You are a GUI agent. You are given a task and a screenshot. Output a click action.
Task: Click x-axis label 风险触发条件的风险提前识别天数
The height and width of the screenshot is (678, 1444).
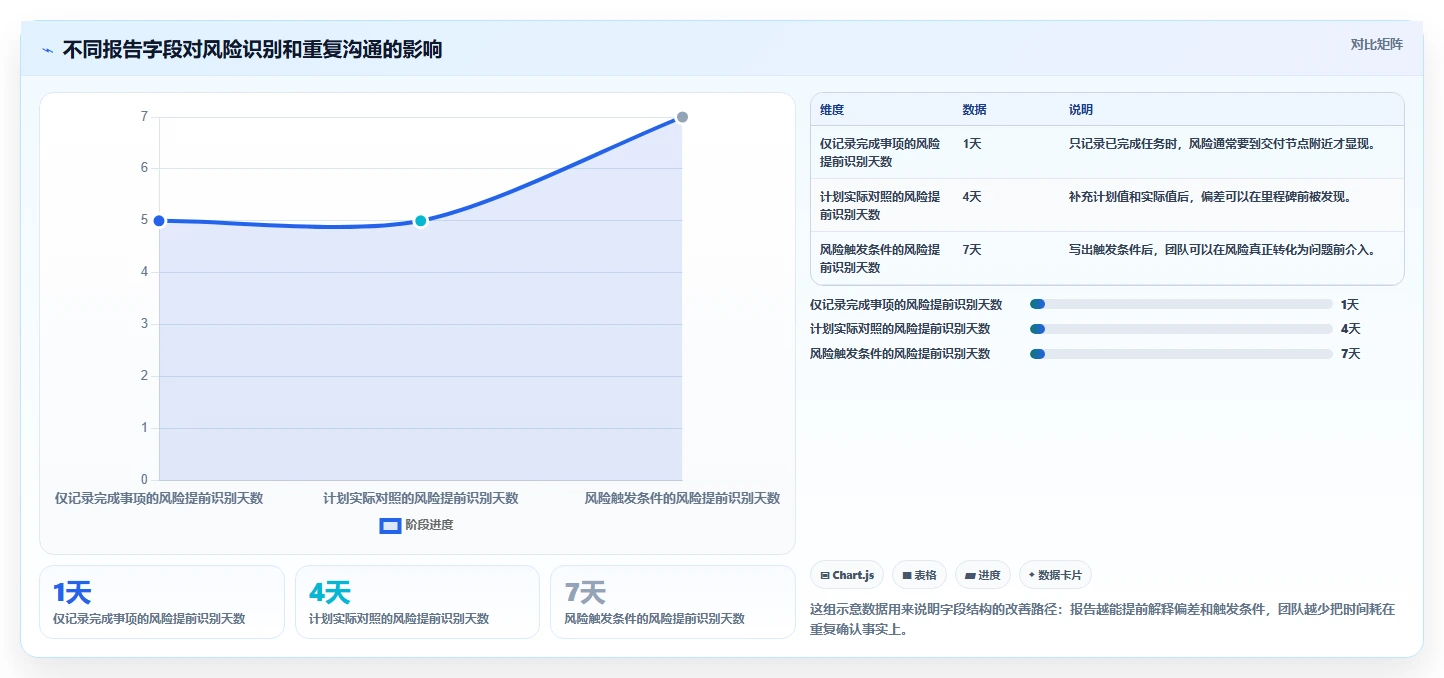point(682,498)
